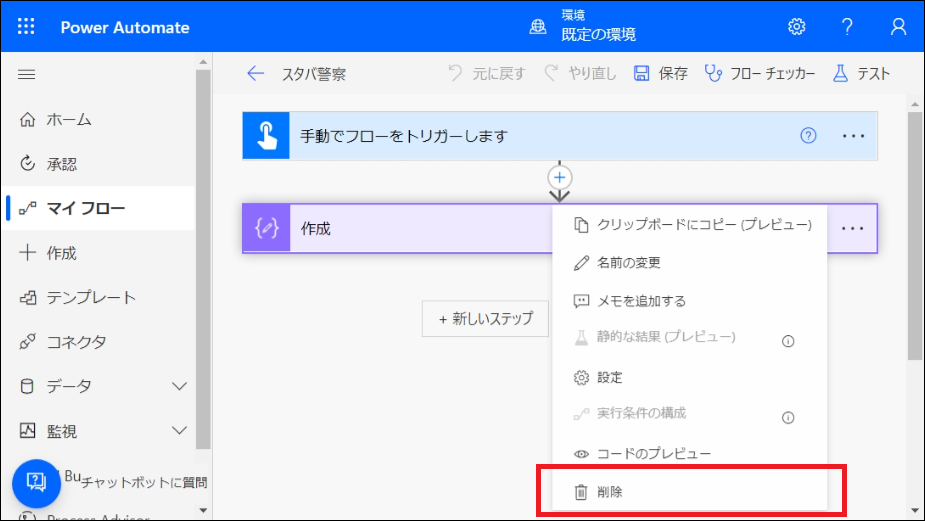Choose メモを追加する from the menu
This screenshot has height=521, width=925.
tap(690, 301)
